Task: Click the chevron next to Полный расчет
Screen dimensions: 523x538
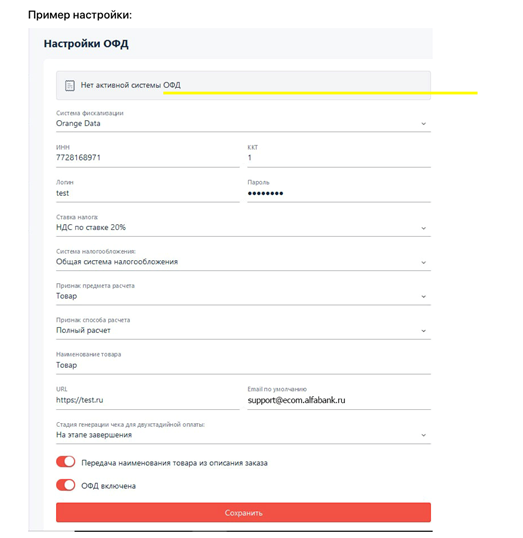Action: click(x=423, y=331)
